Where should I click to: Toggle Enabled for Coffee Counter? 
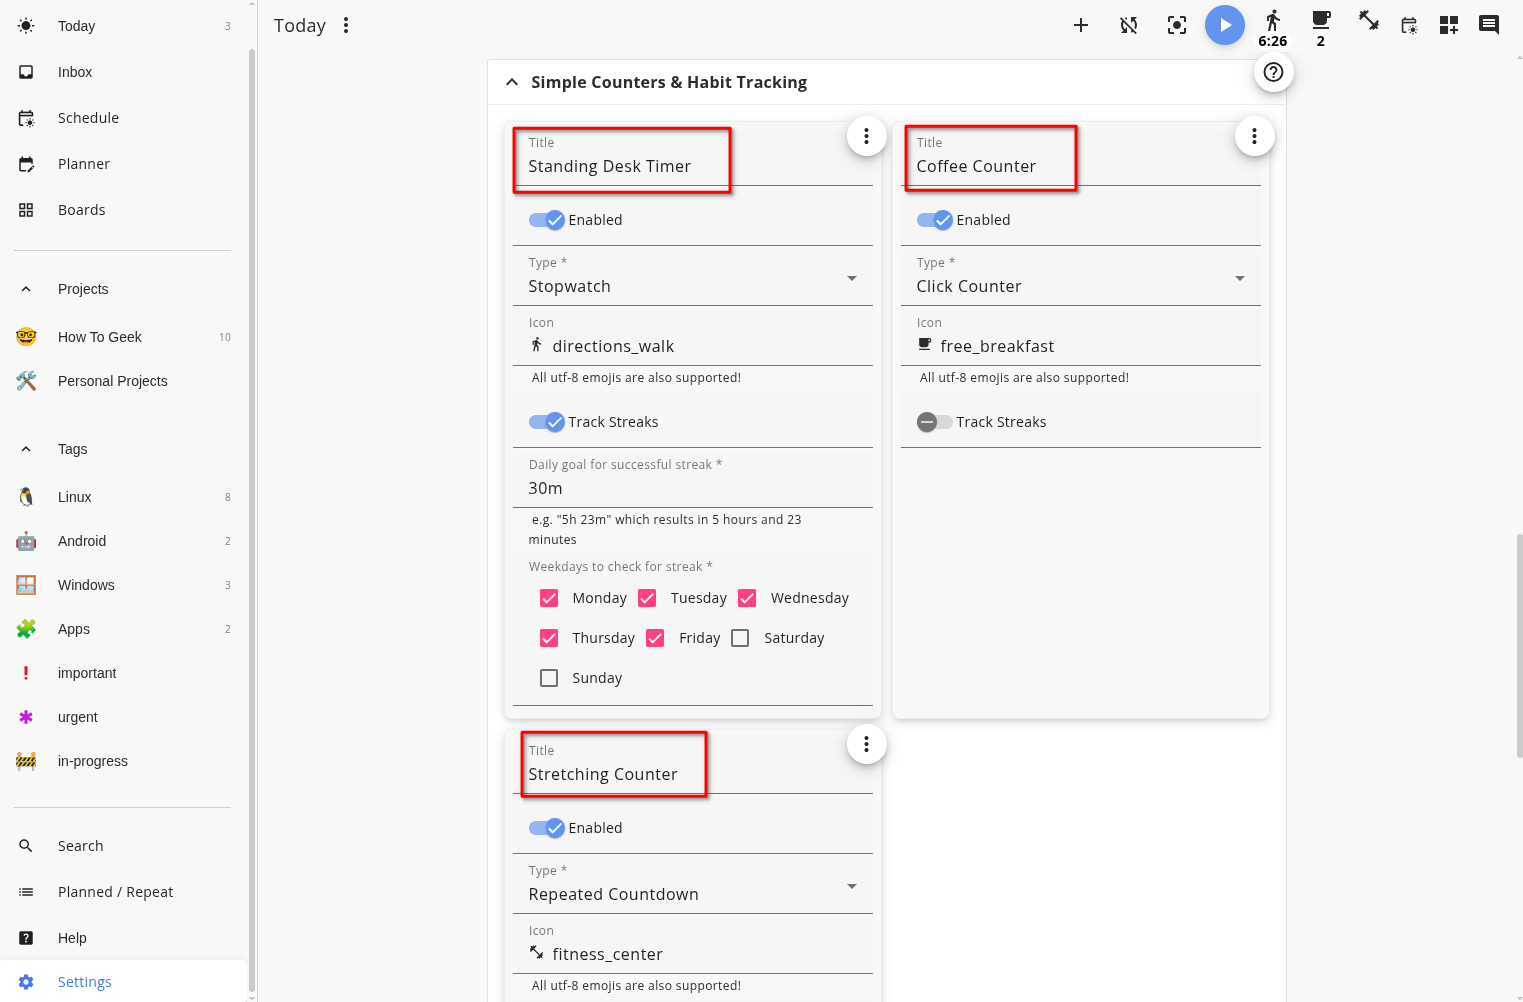tap(935, 220)
